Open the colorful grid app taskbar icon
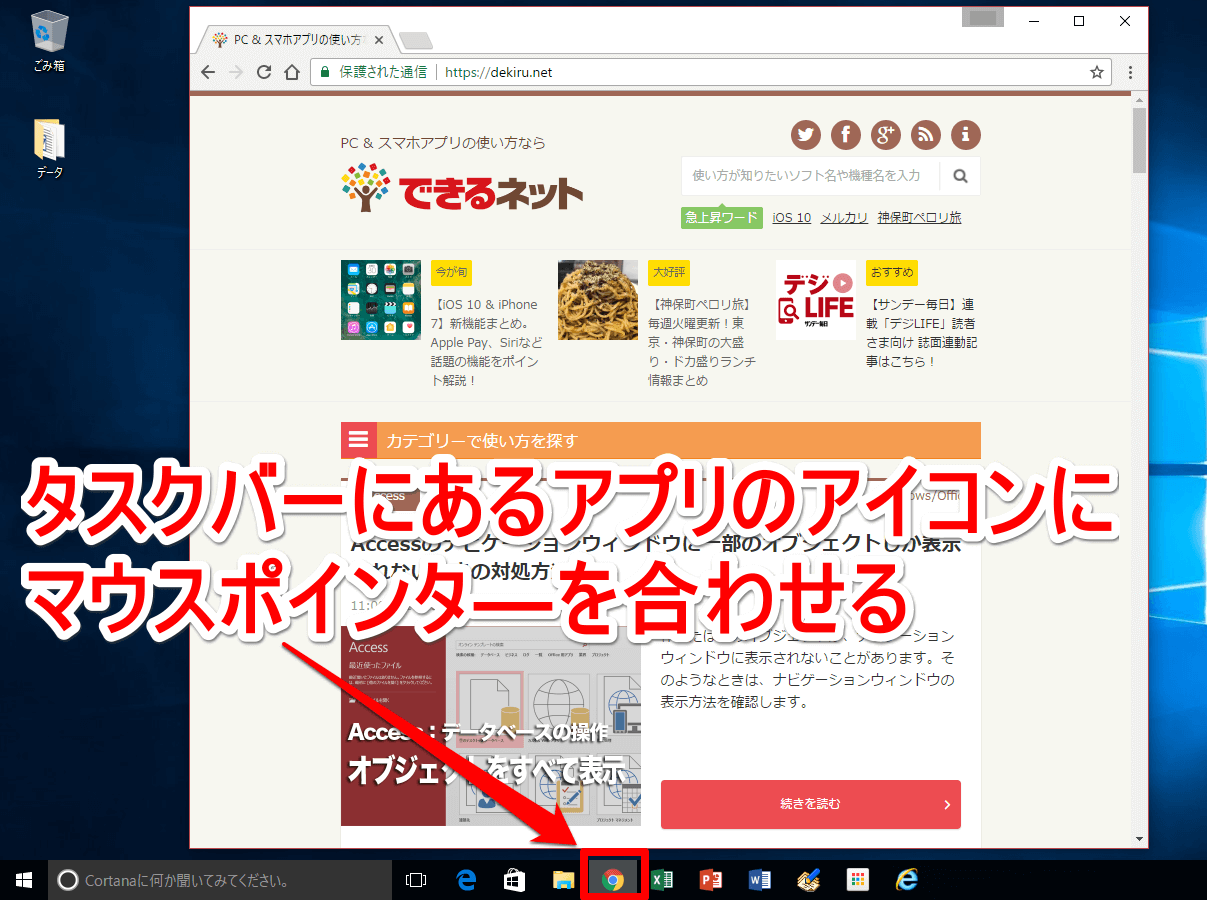 858,880
